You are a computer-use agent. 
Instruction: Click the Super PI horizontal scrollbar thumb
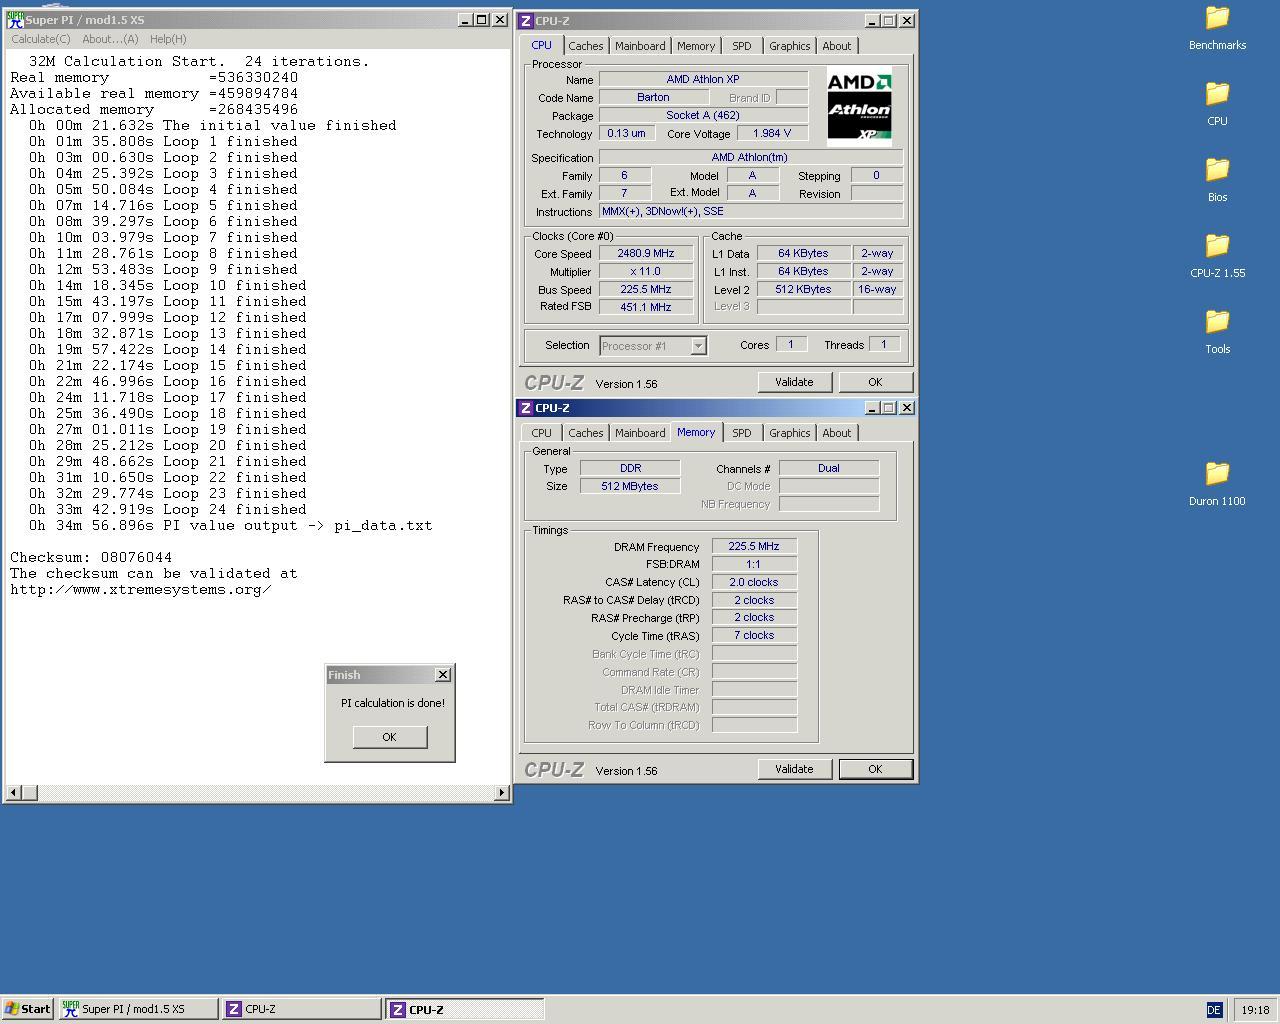click(29, 793)
